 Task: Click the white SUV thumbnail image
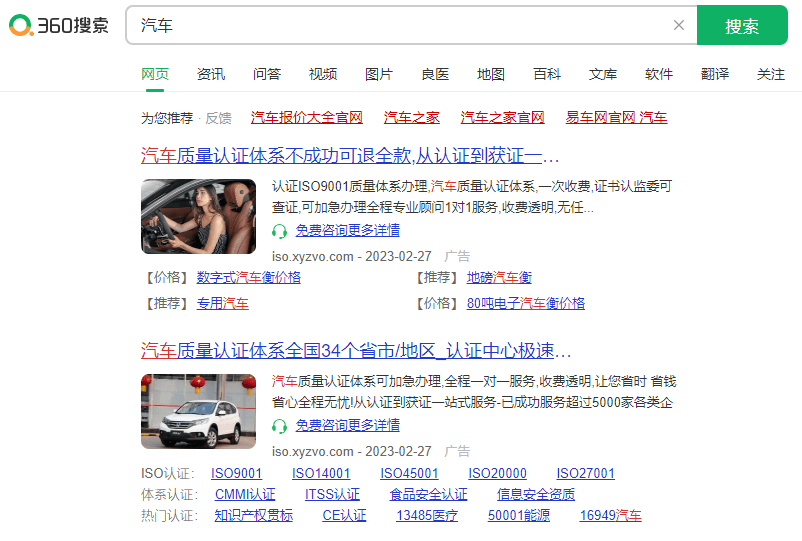(198, 412)
